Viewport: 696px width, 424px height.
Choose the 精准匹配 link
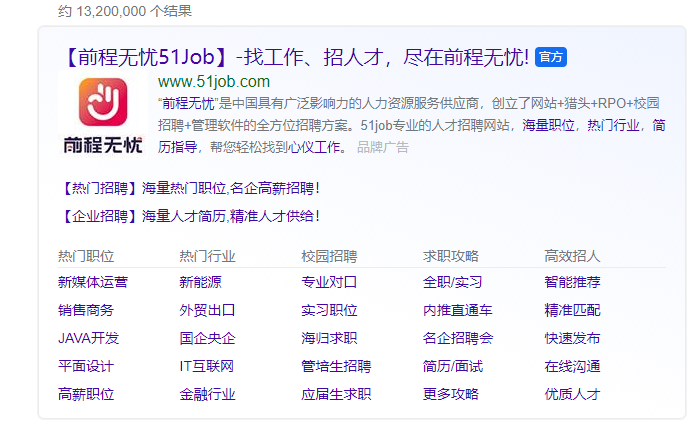tap(572, 310)
